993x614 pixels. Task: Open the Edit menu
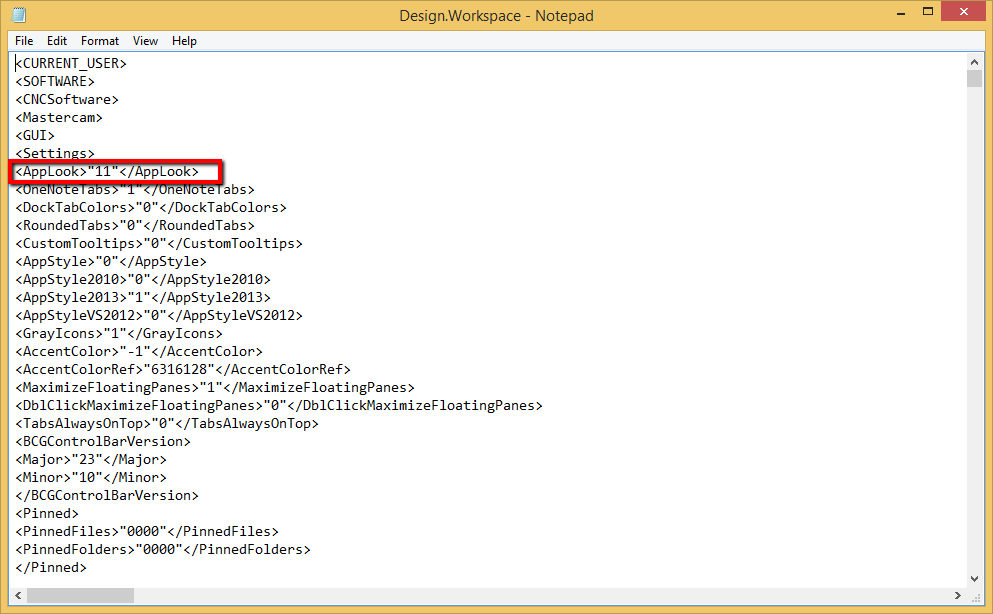click(57, 41)
